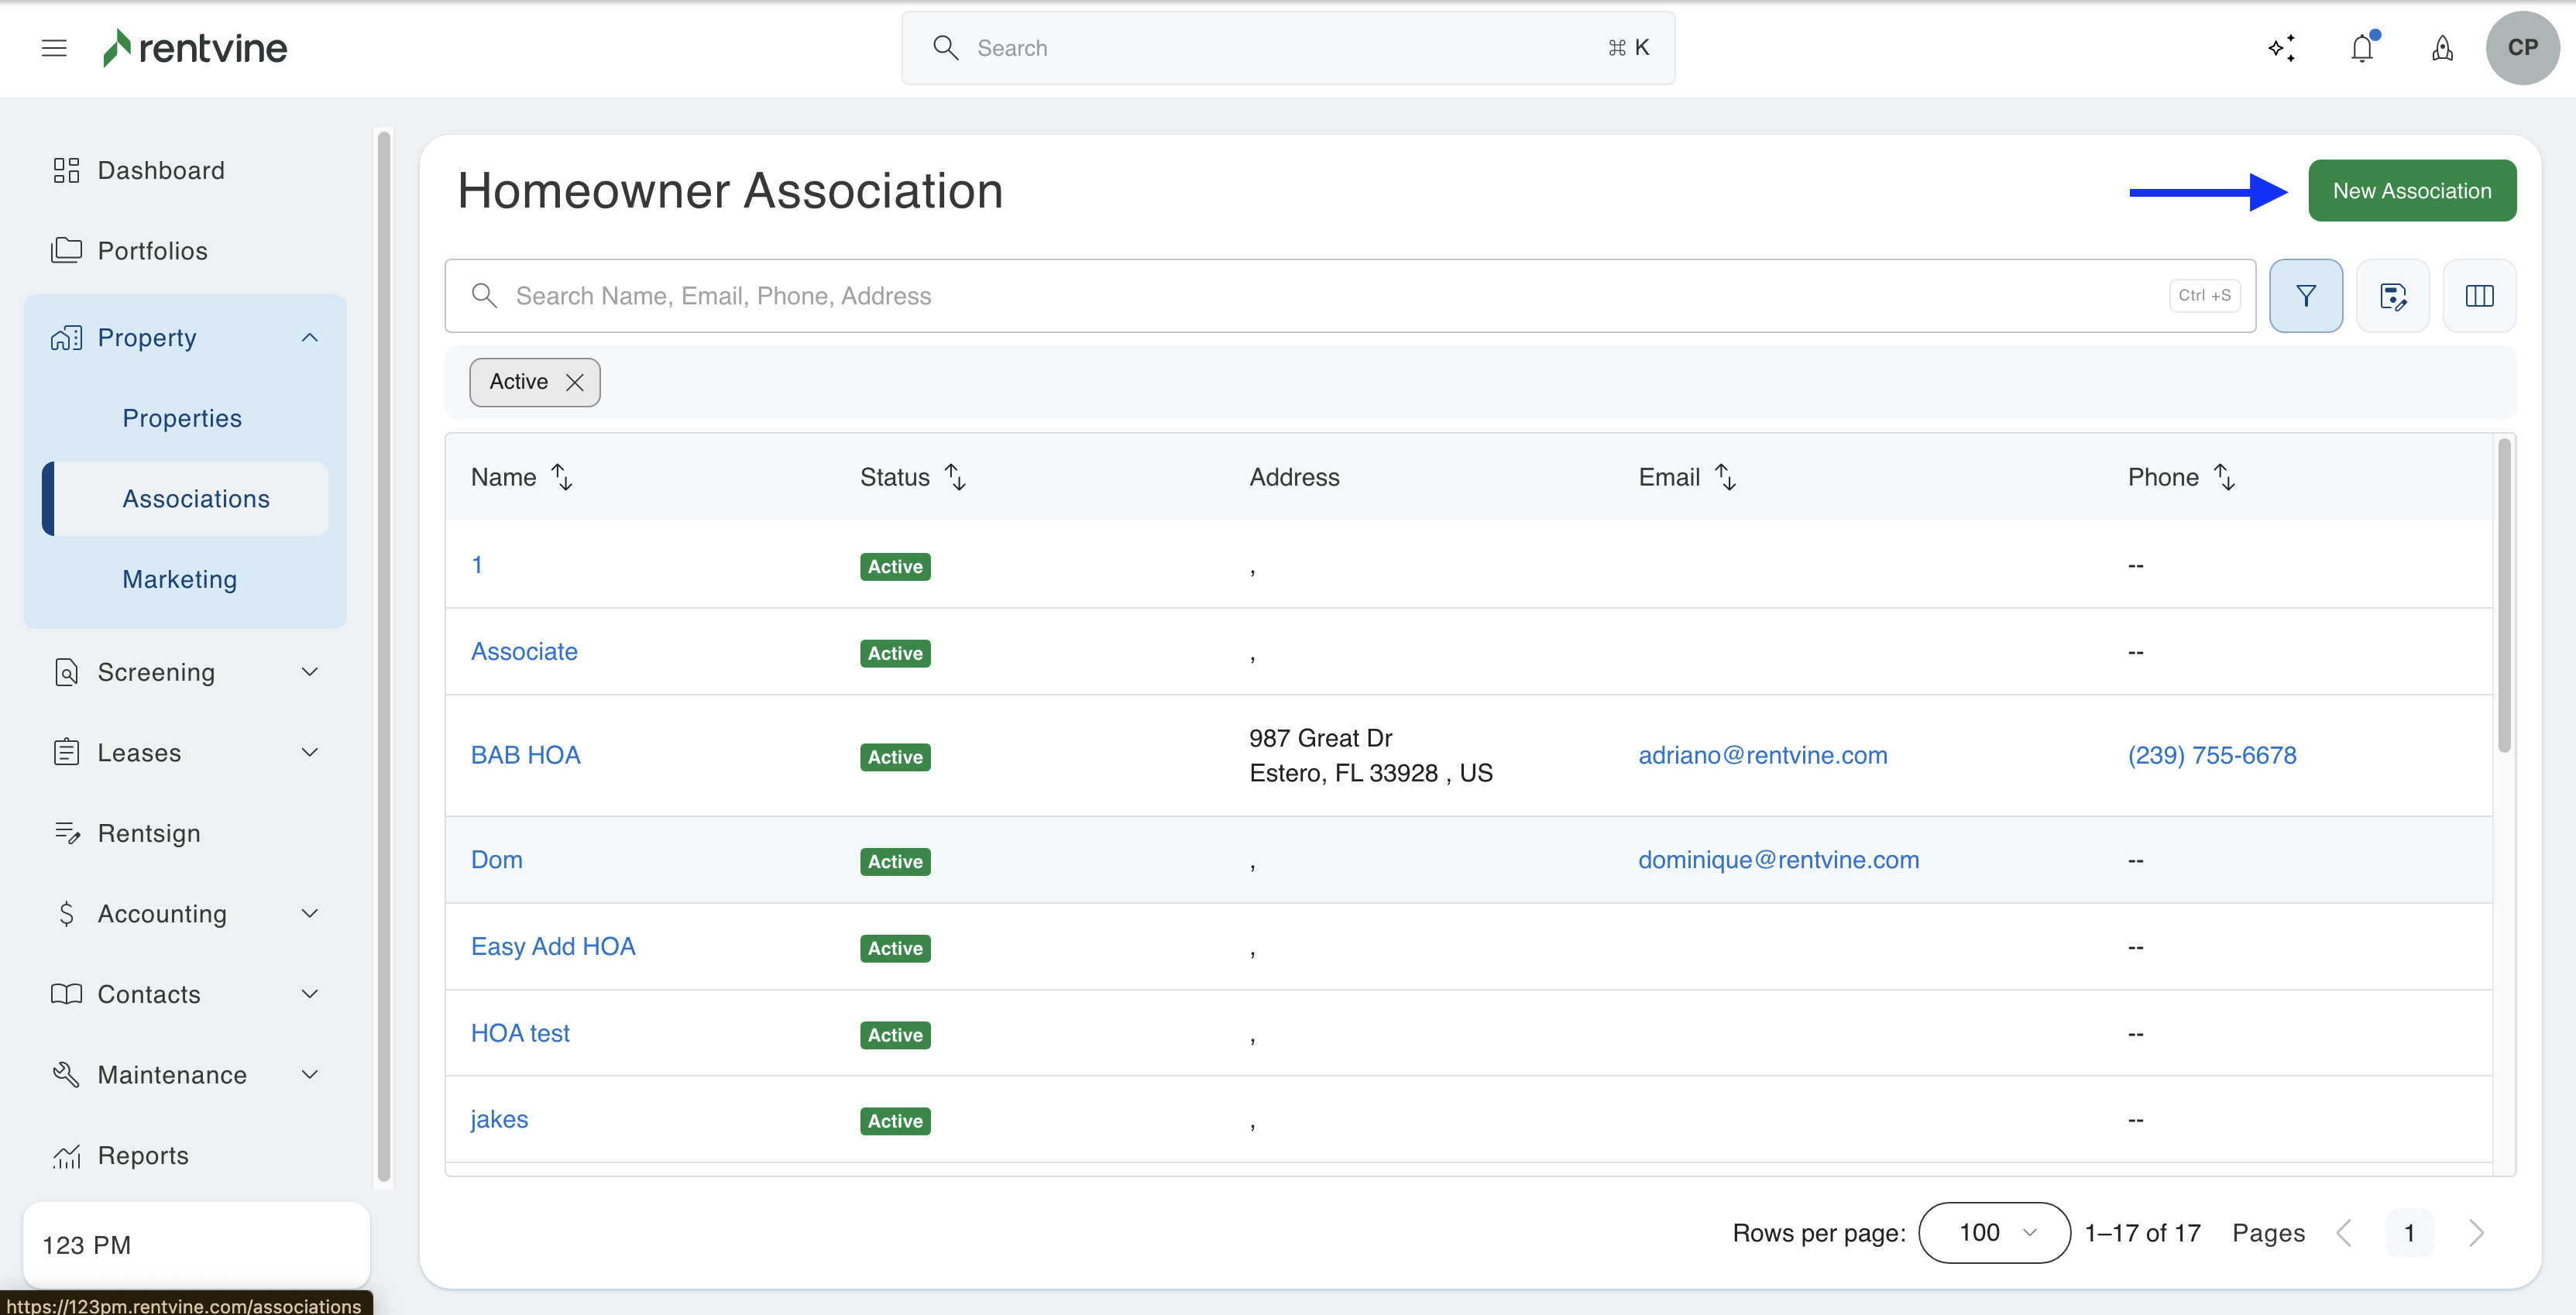Sort table by Status column

[955, 477]
